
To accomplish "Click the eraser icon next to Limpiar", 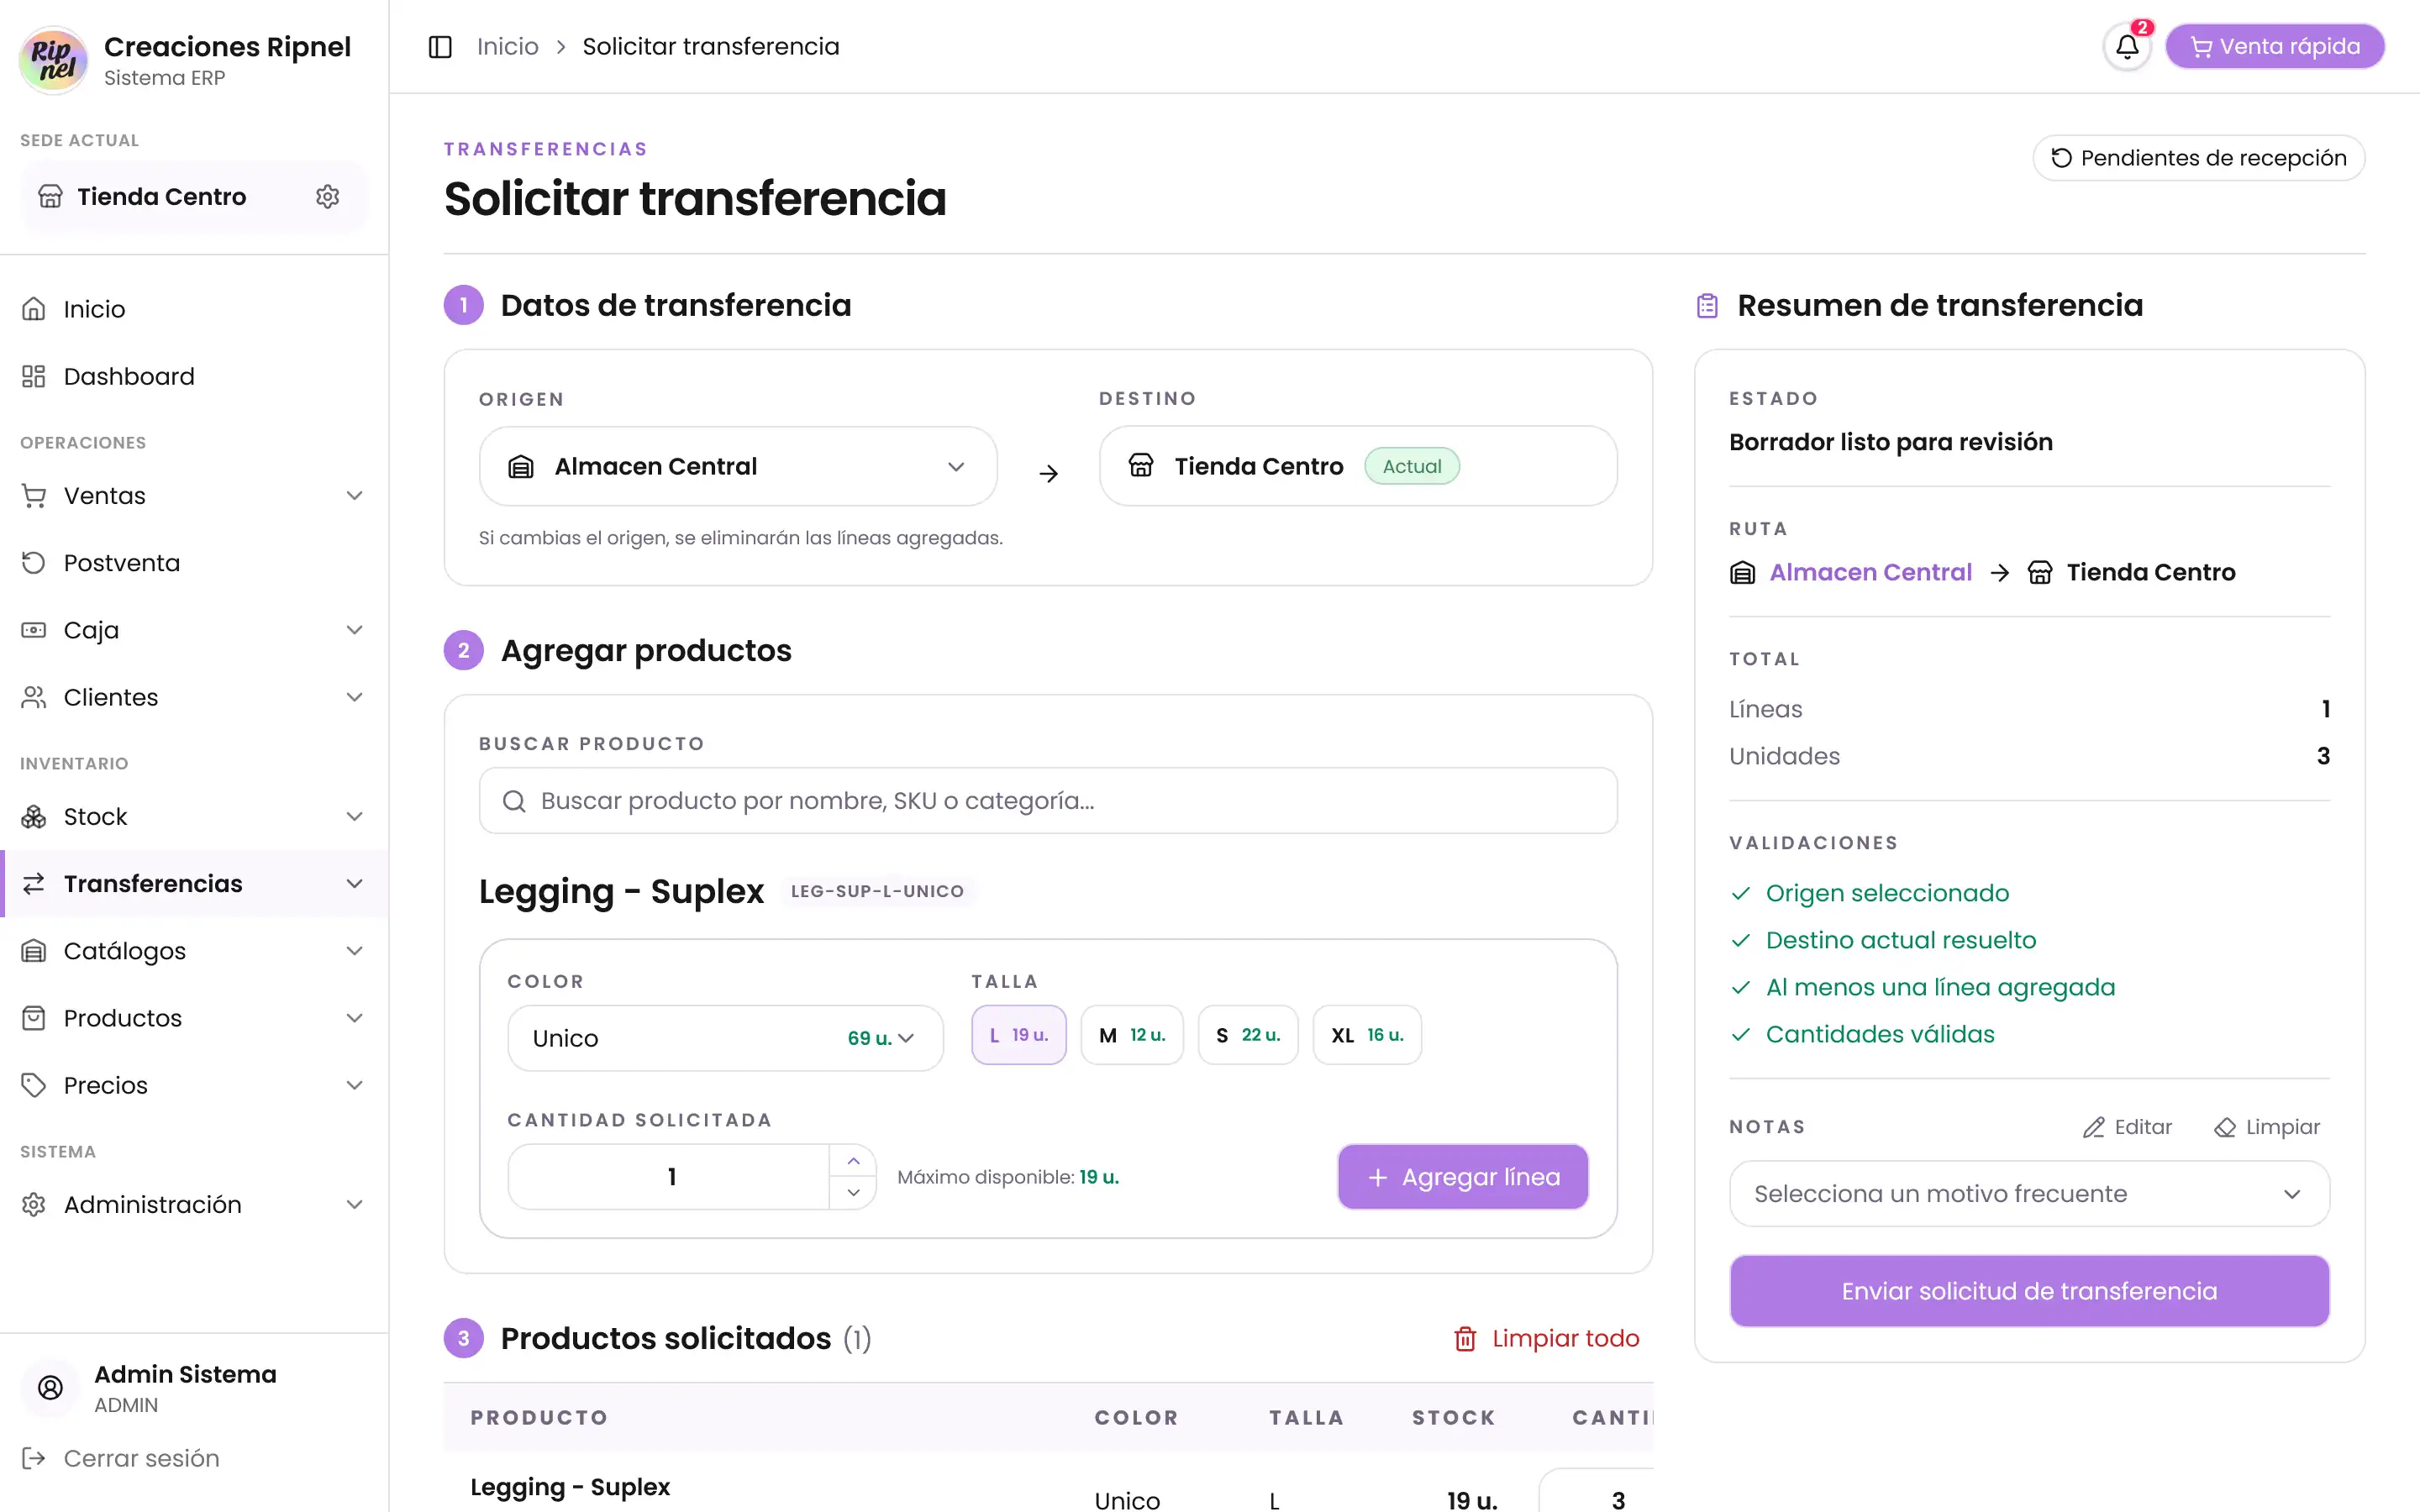I will pos(2224,1128).
